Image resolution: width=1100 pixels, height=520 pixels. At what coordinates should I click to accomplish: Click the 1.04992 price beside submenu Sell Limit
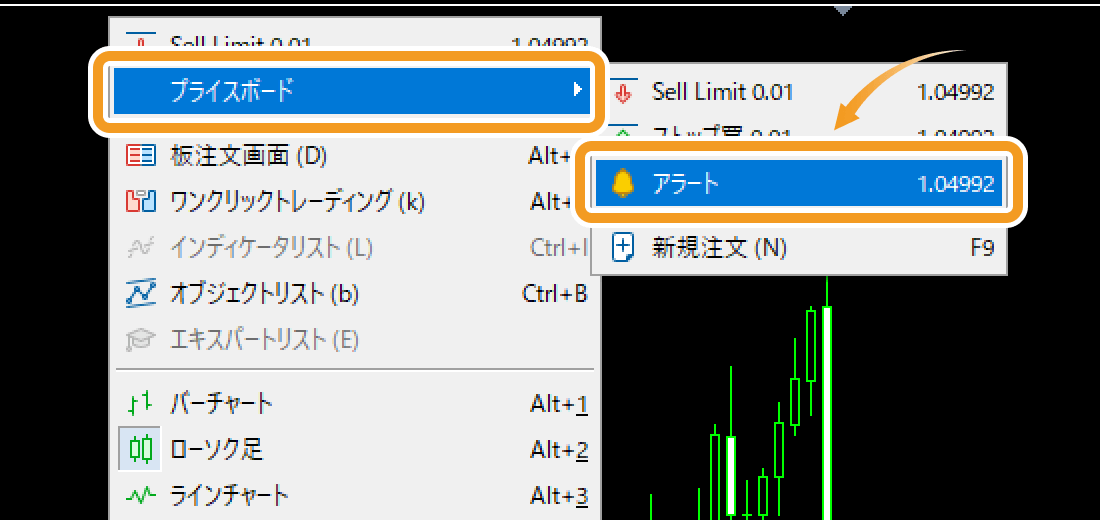coord(955,92)
